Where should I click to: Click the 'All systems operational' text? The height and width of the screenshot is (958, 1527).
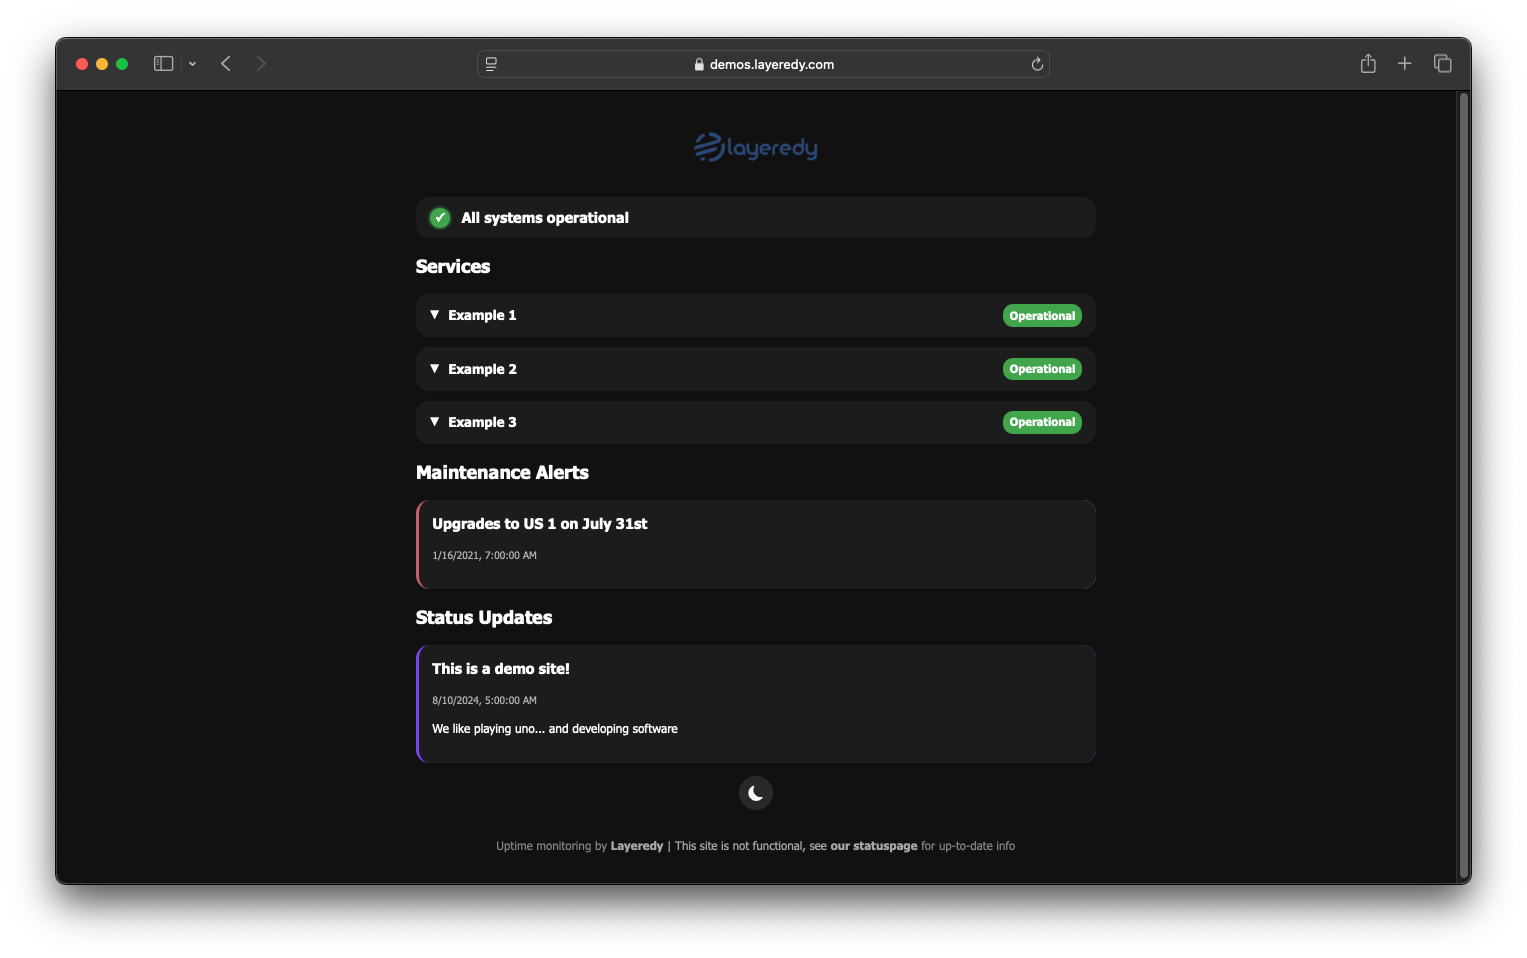tap(545, 218)
